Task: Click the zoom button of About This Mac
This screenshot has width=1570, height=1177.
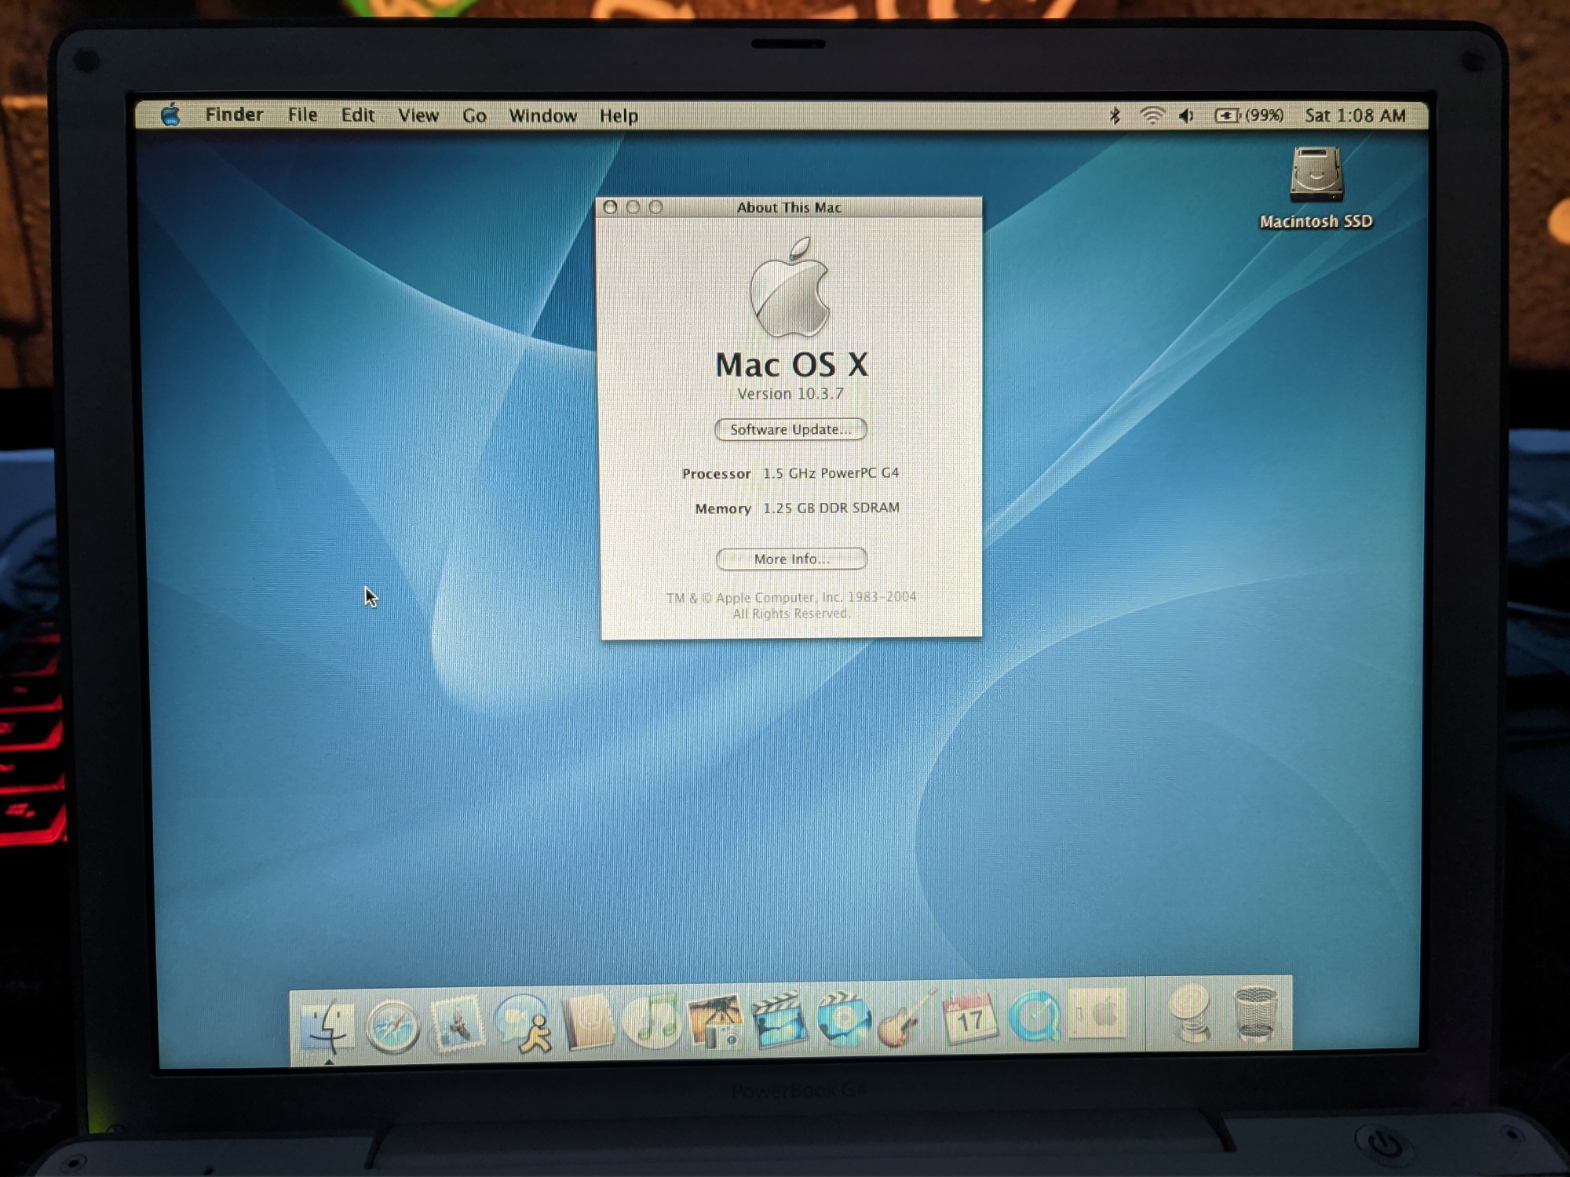Action: (x=656, y=207)
